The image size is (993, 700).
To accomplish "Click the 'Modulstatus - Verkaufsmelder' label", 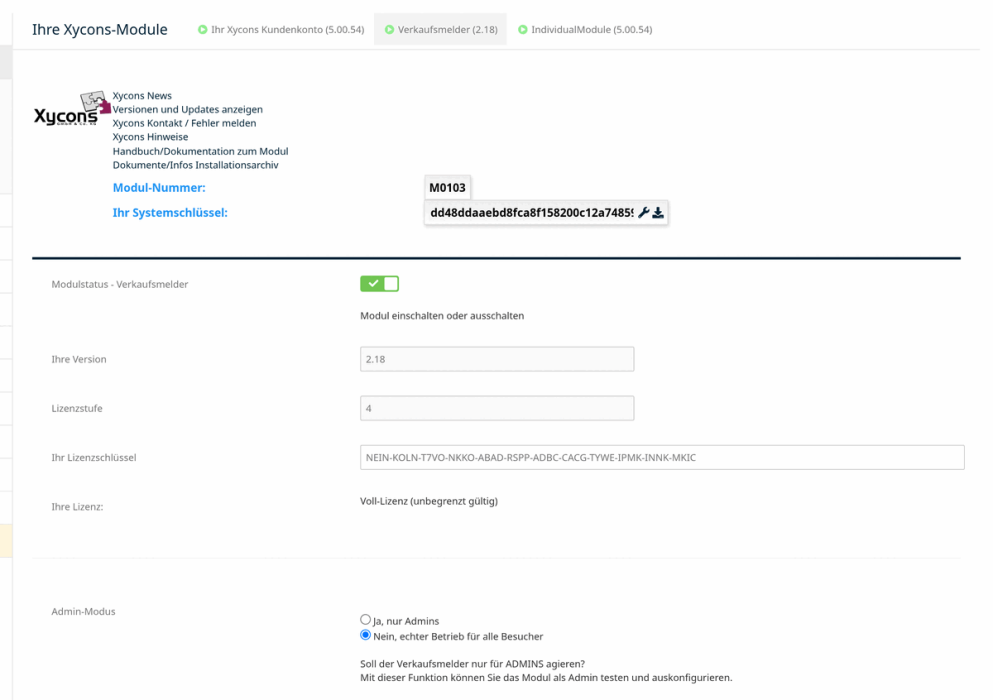I will click(x=120, y=284).
